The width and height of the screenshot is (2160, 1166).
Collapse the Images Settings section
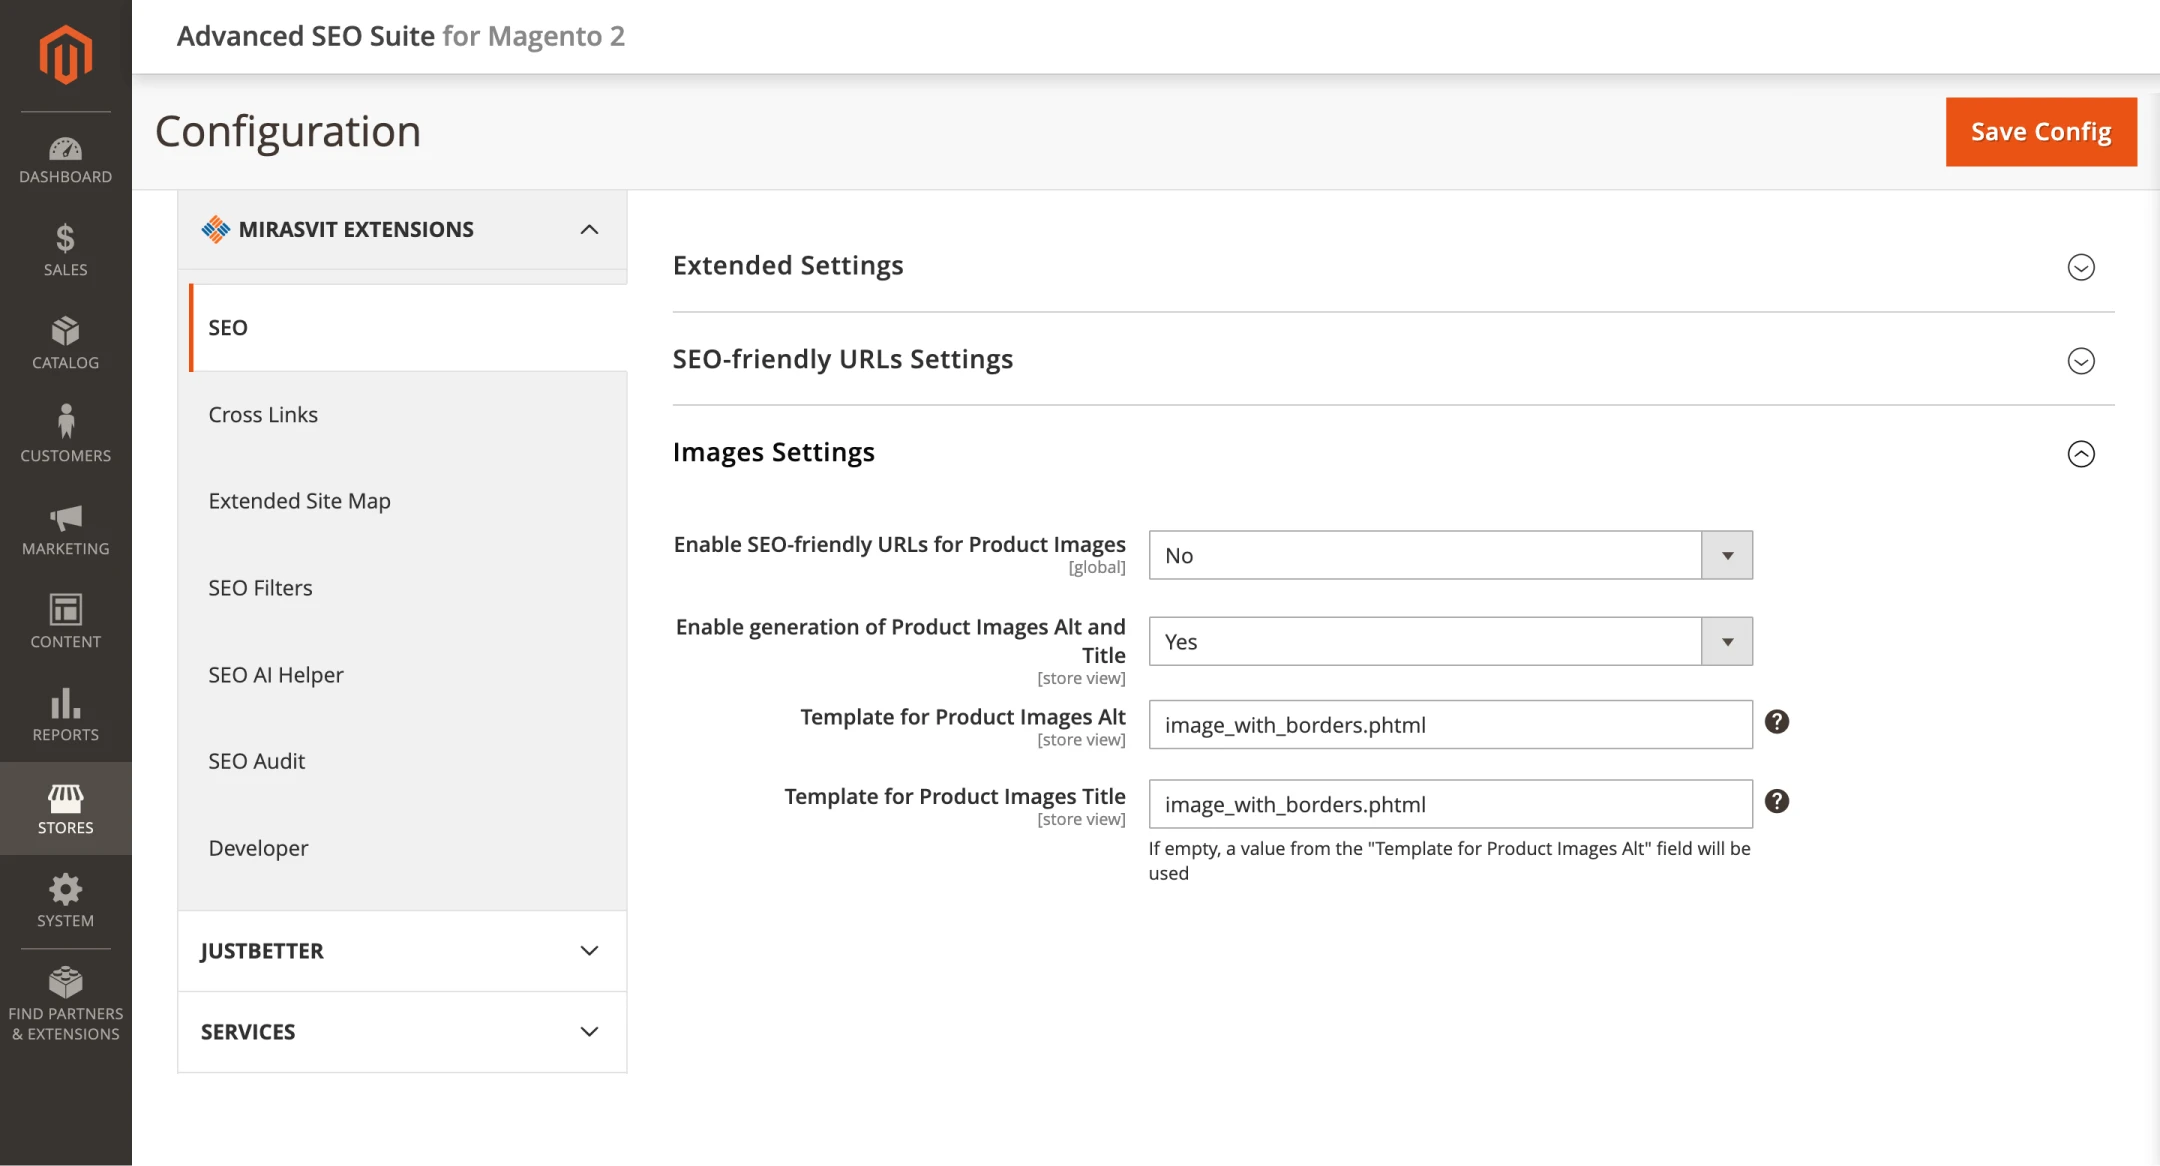click(2080, 454)
